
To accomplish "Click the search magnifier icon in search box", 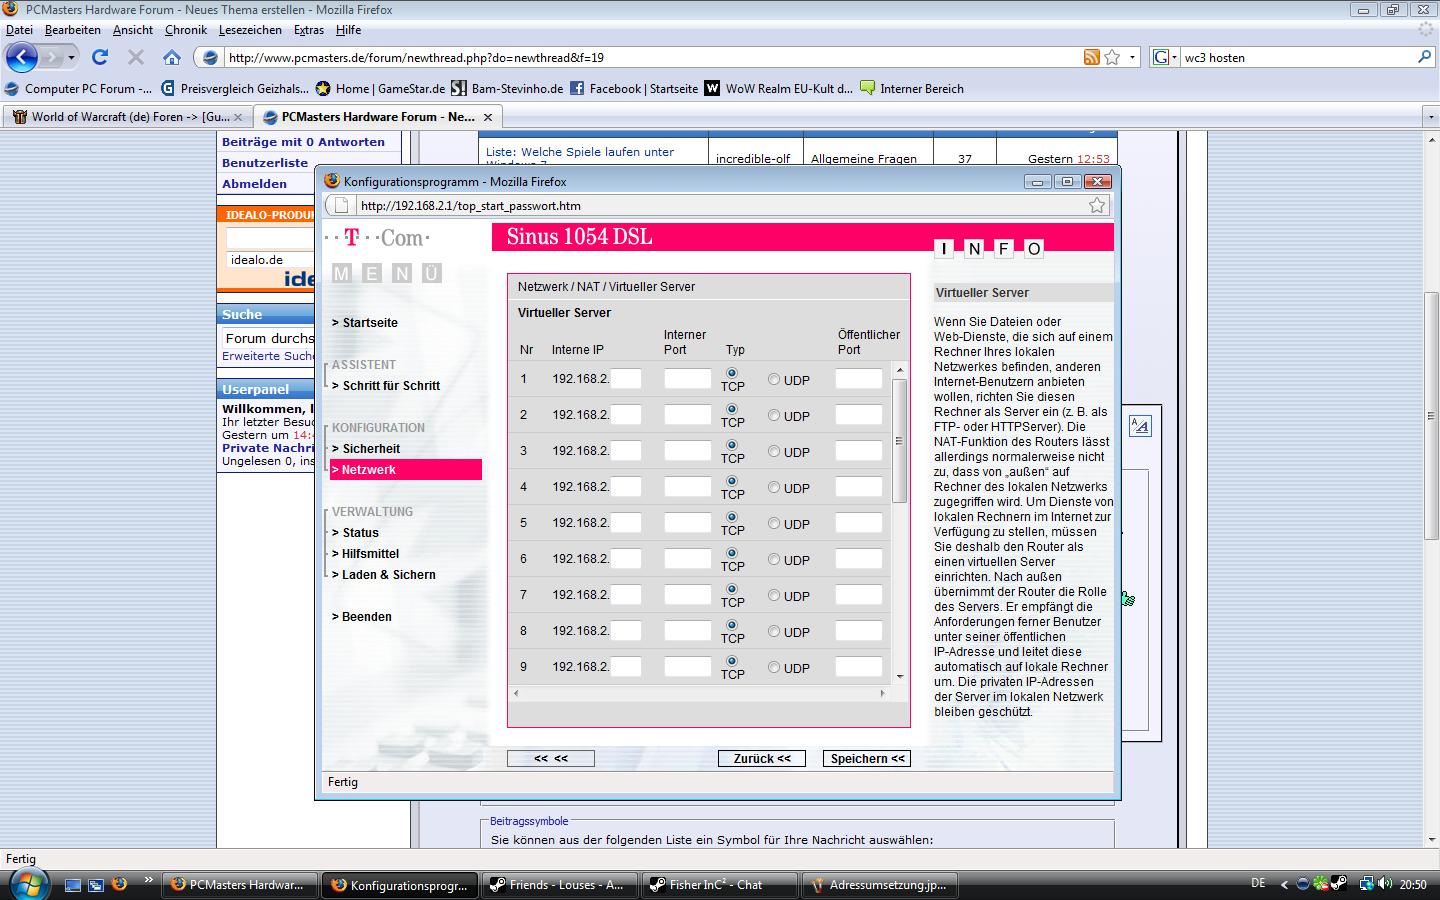I will (x=1424, y=57).
